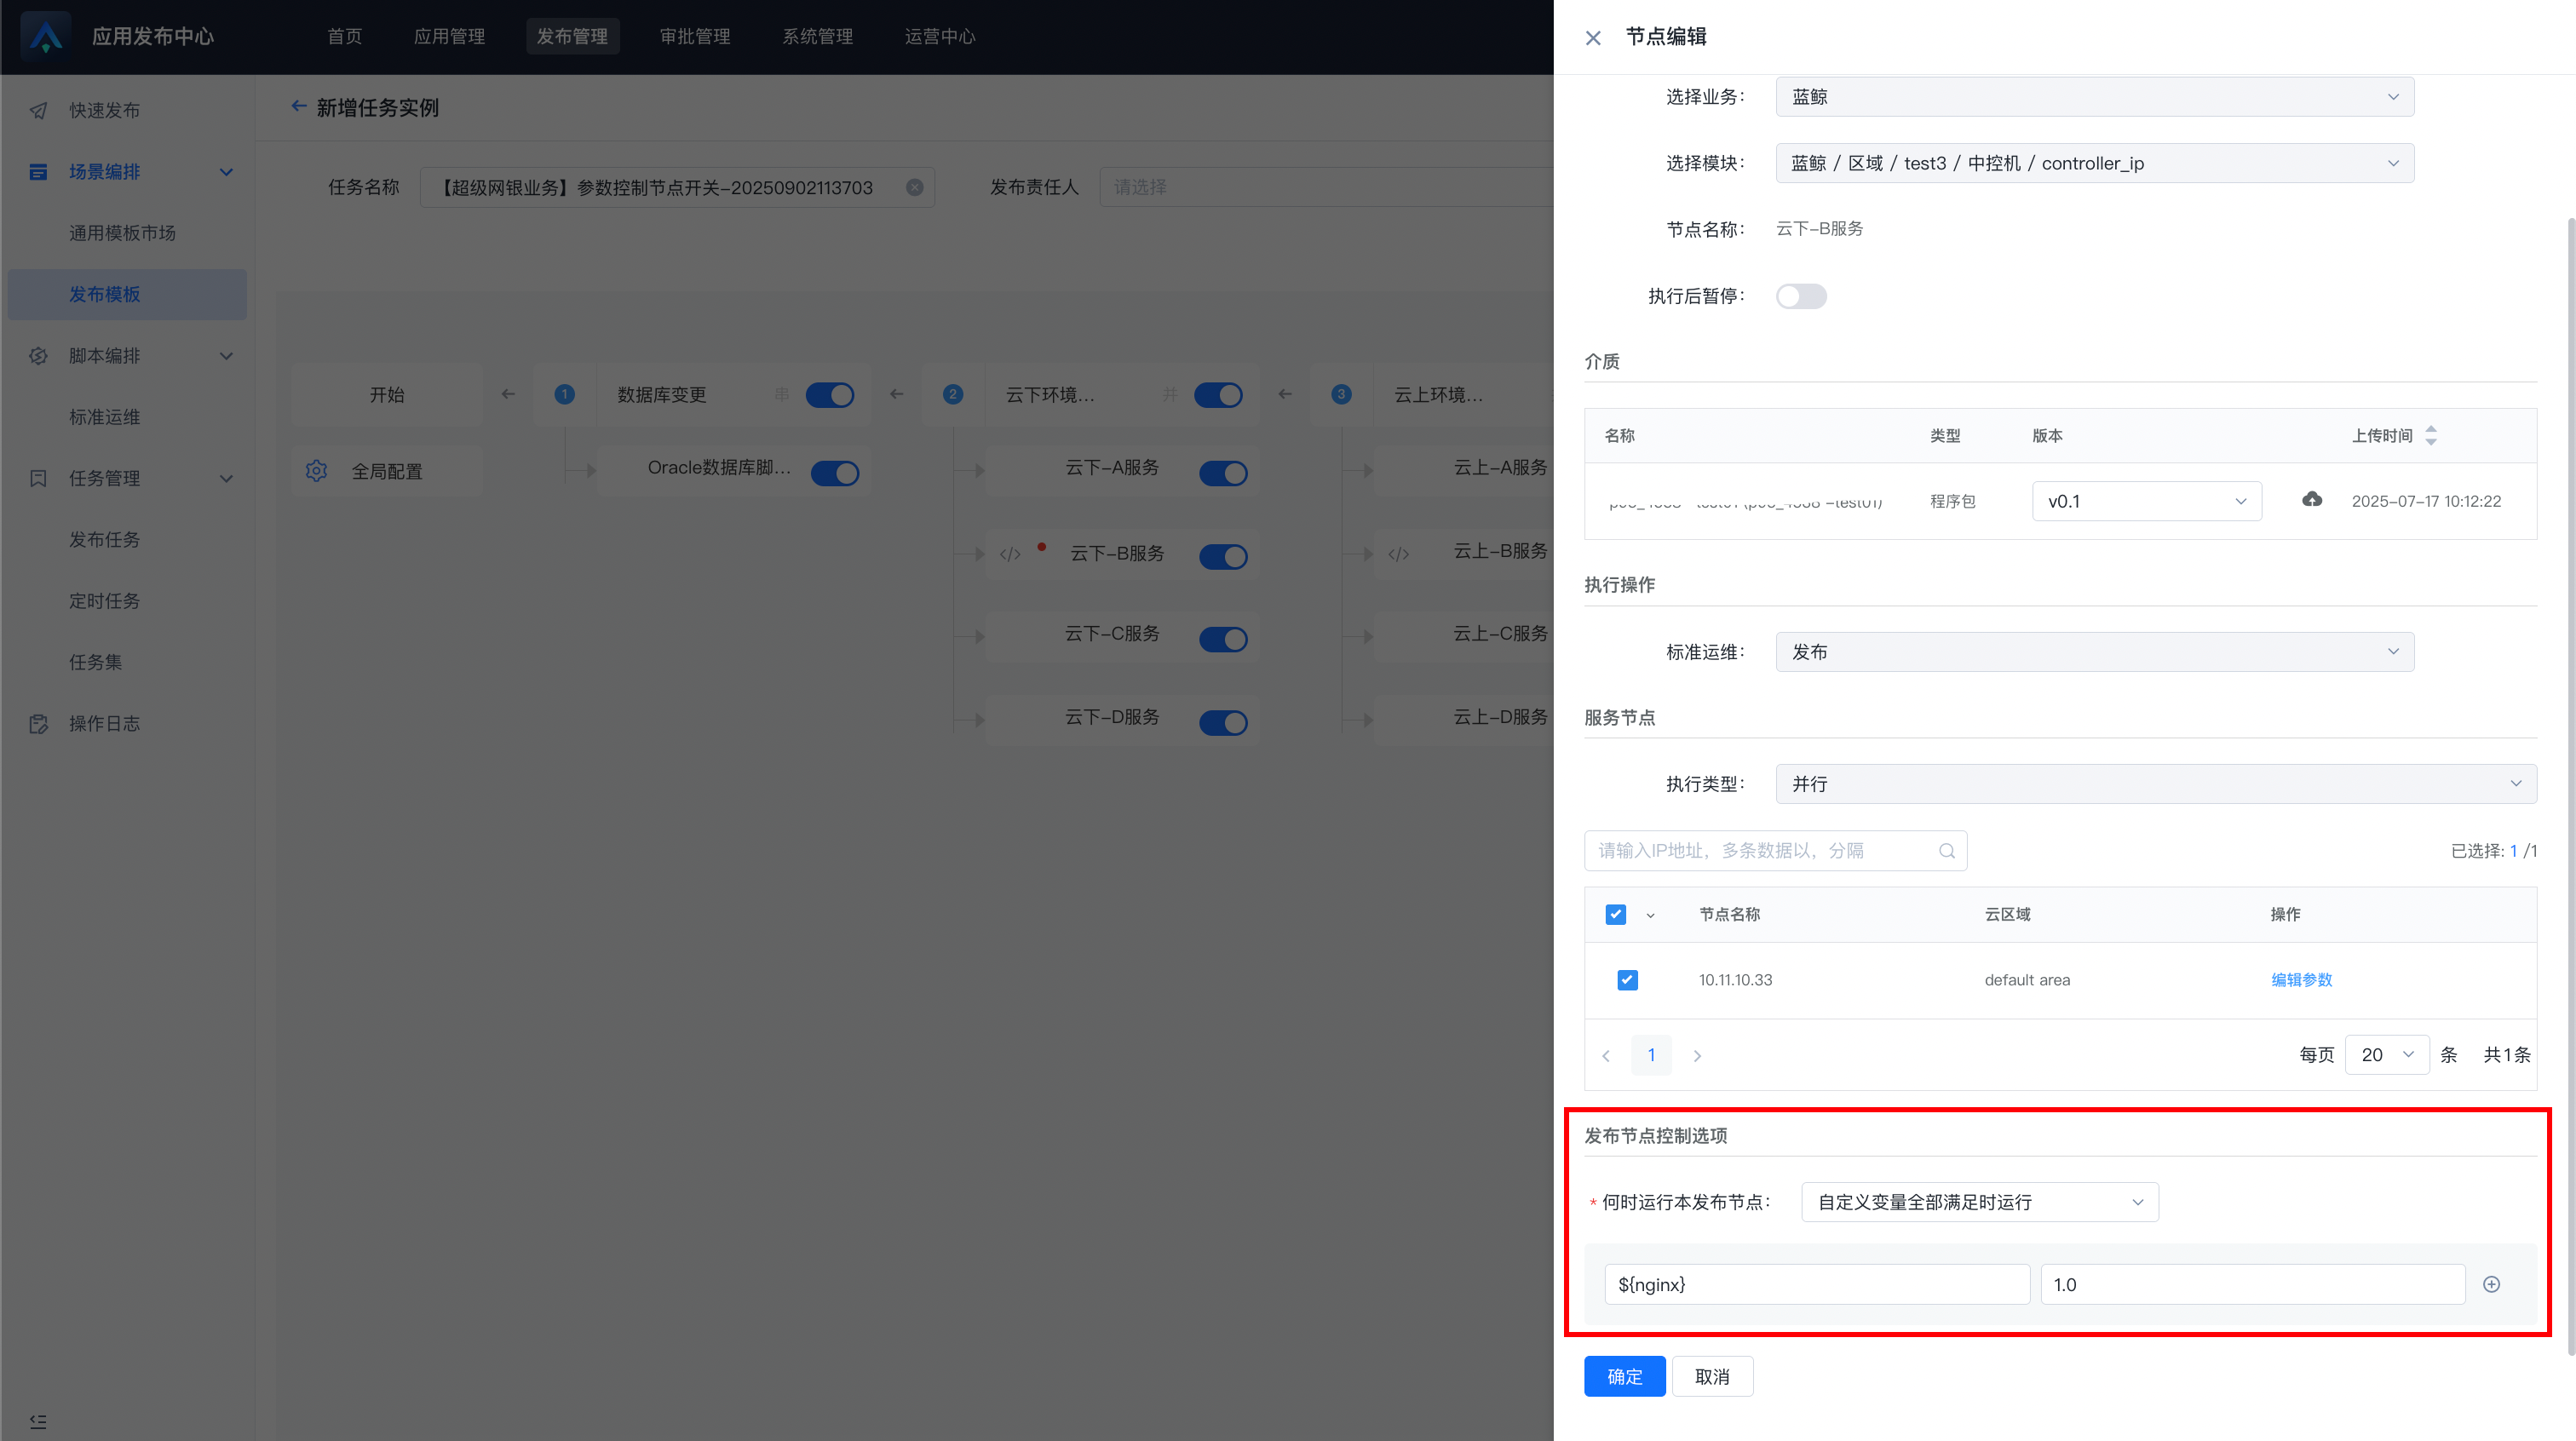Click the 全局配置 gear icon
This screenshot has width=2576, height=1441.
pyautogui.click(x=316, y=471)
